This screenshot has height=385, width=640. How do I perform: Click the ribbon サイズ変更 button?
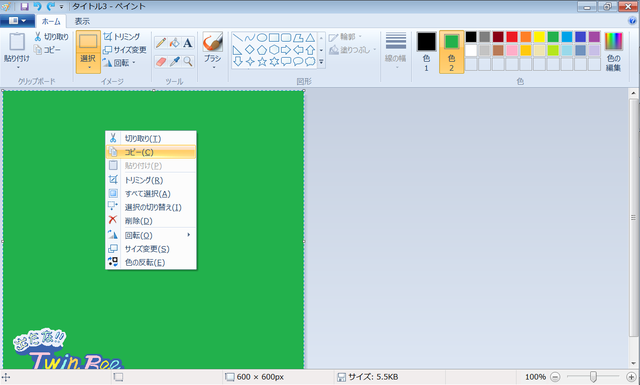coord(125,50)
